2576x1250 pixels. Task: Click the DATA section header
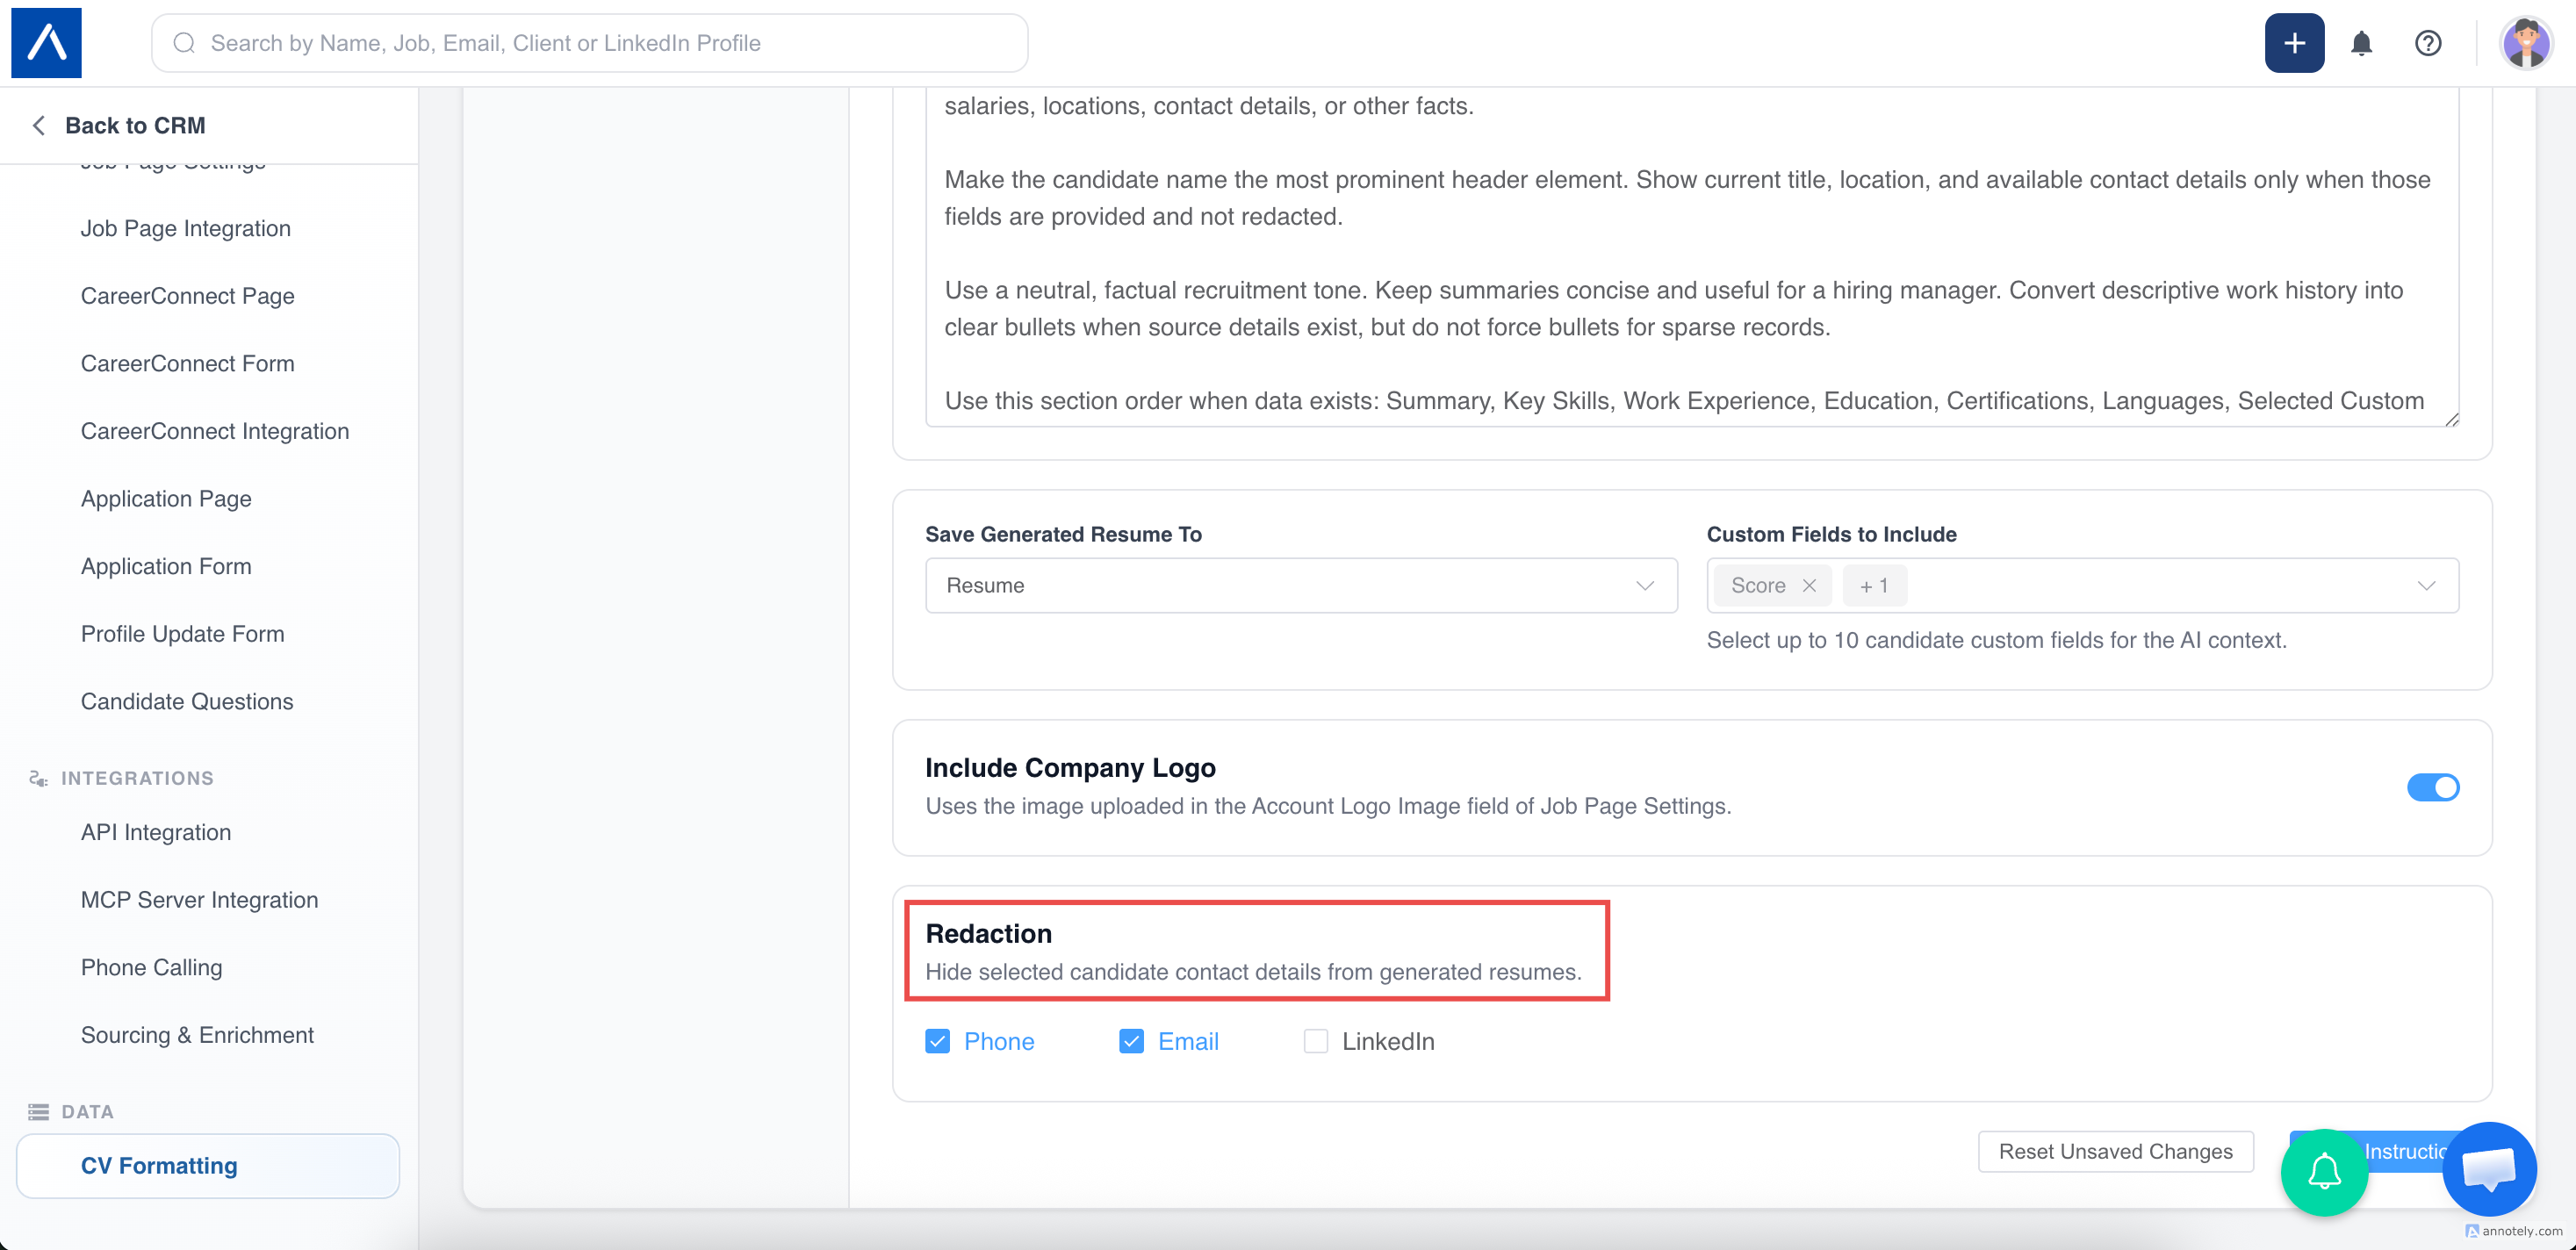88,1111
